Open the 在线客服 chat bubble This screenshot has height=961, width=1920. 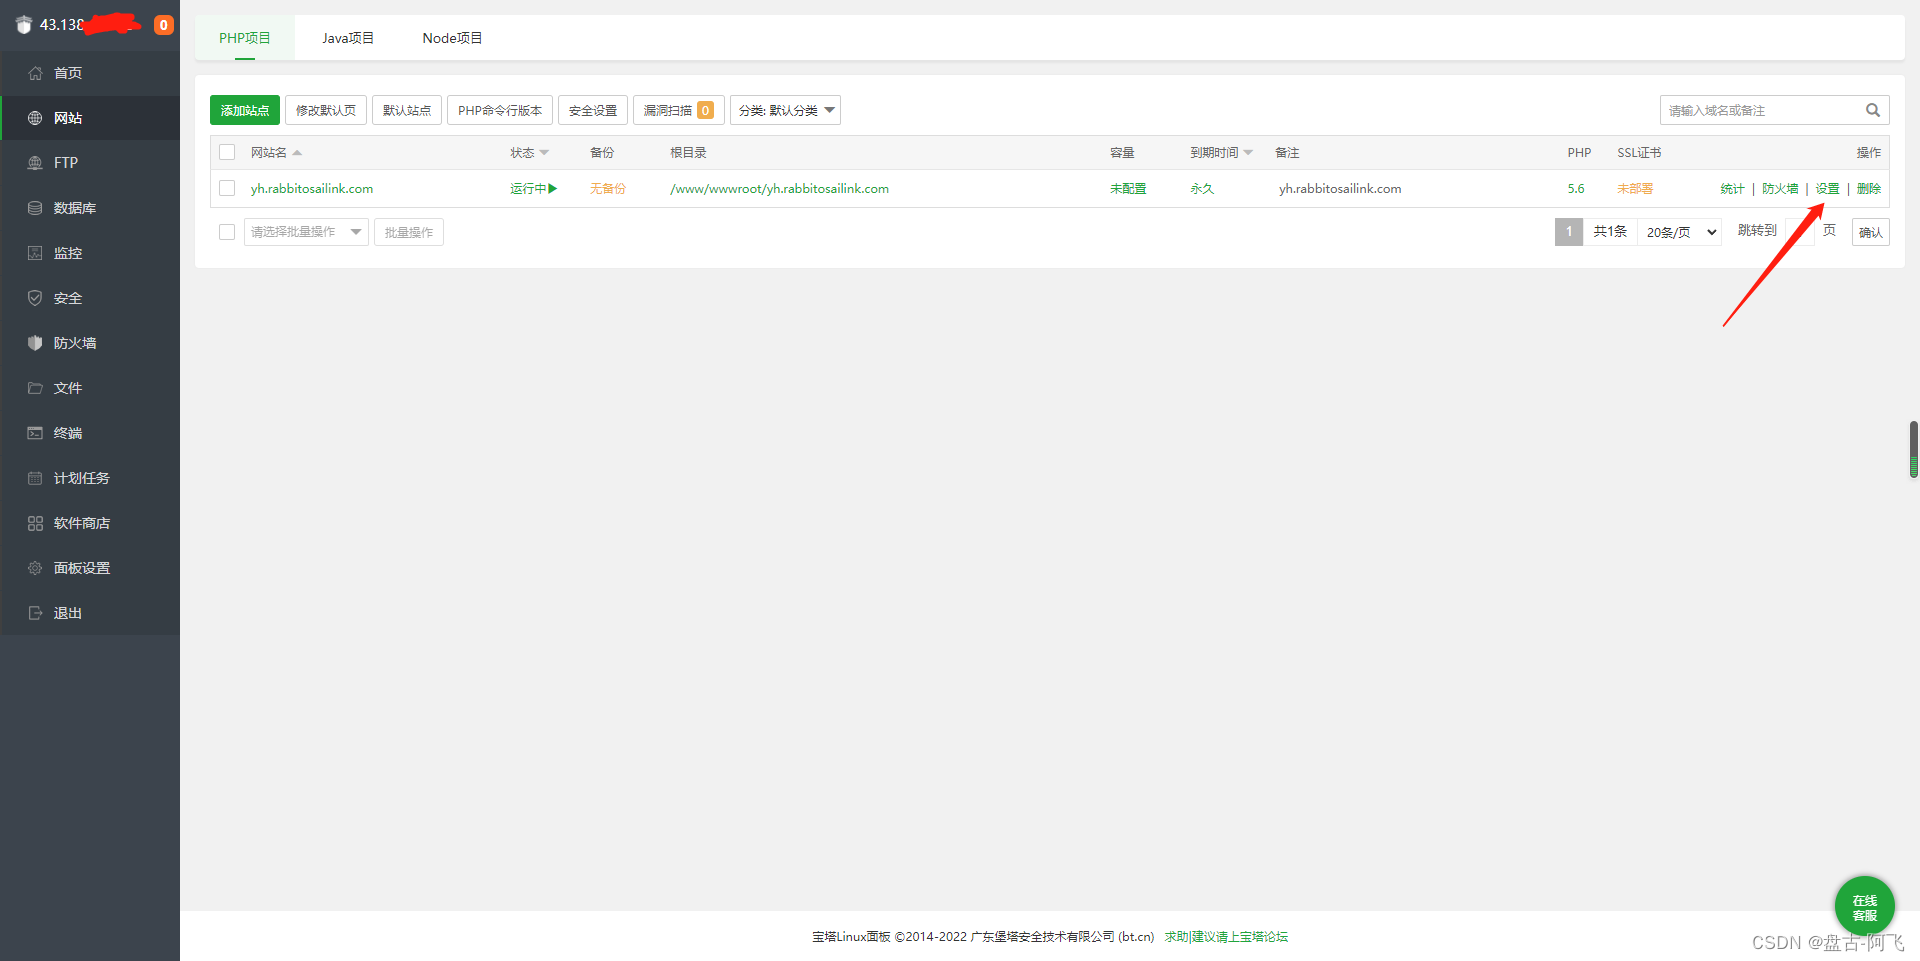pos(1865,906)
